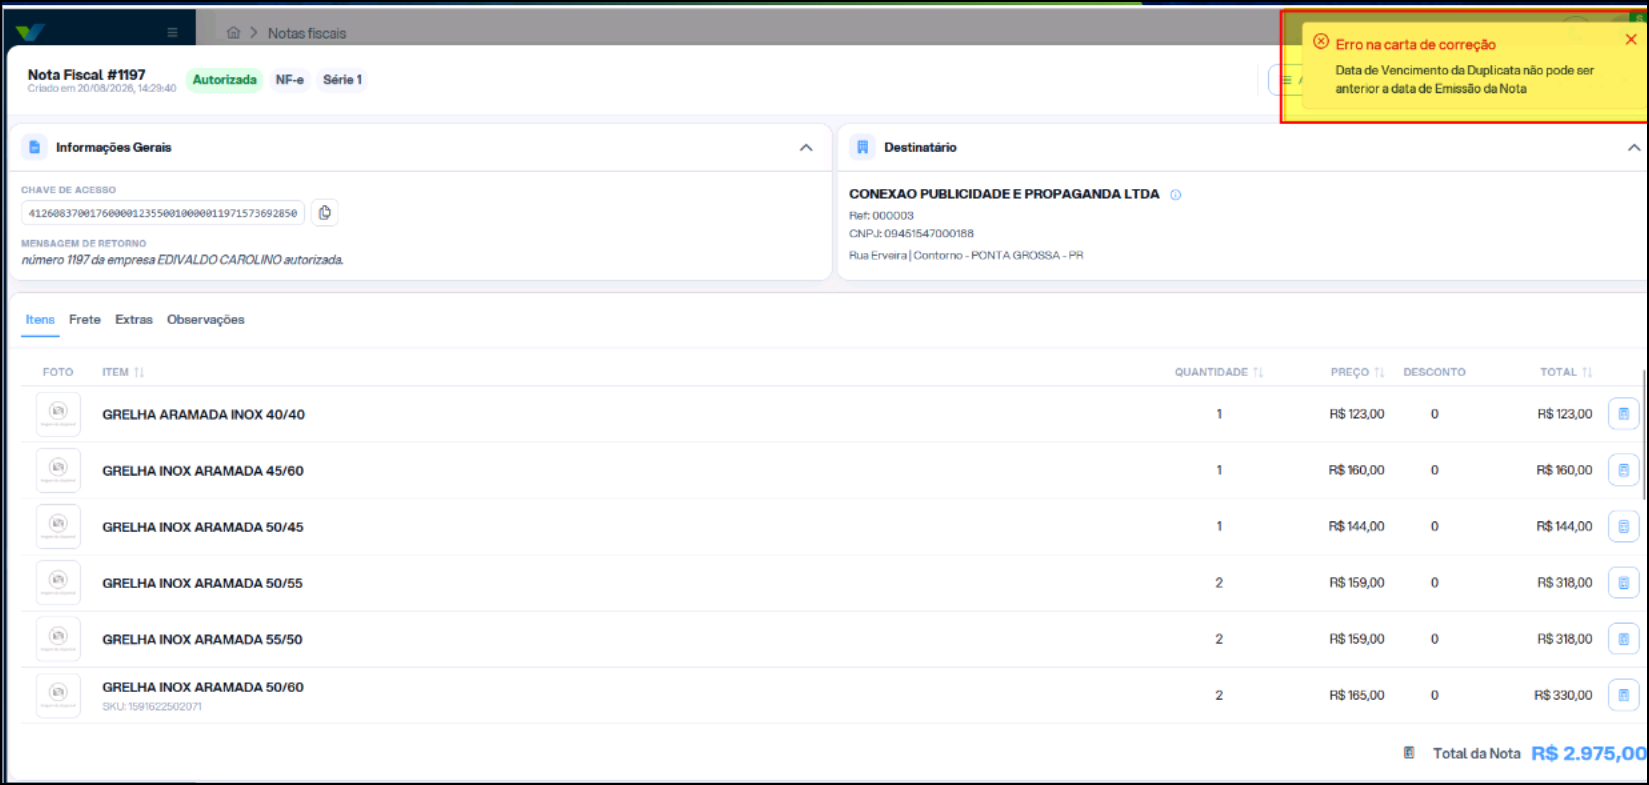
Task: Open details icon for GRELHA INOX ARAMADA 45/60
Action: 1623,470
